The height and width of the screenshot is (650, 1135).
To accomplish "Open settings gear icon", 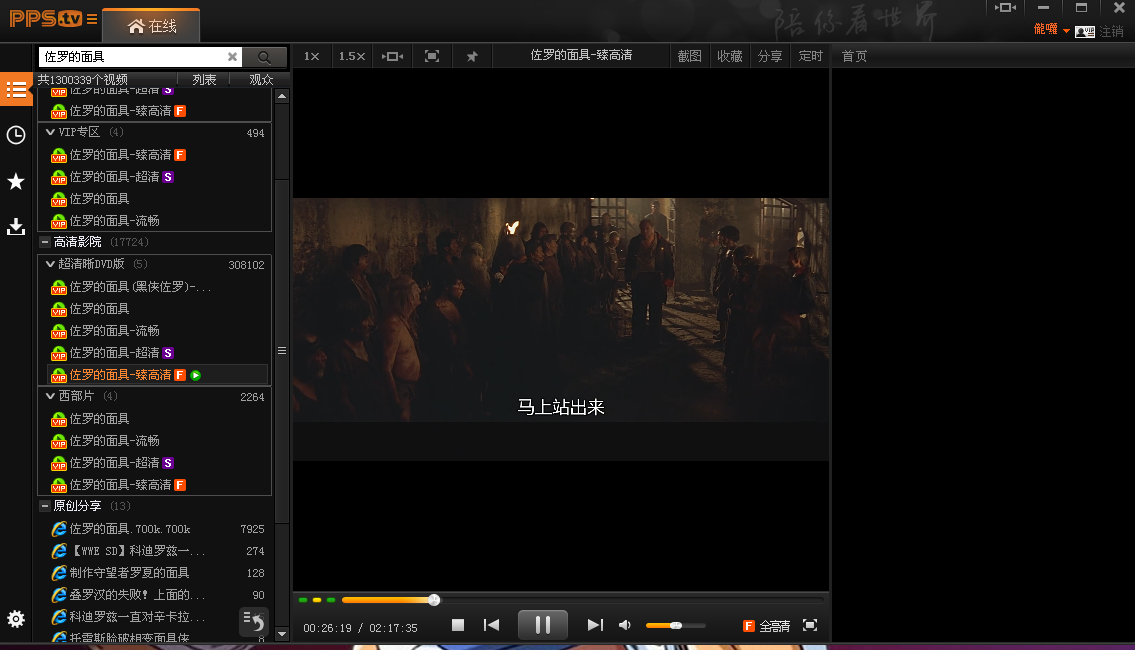I will [x=16, y=619].
